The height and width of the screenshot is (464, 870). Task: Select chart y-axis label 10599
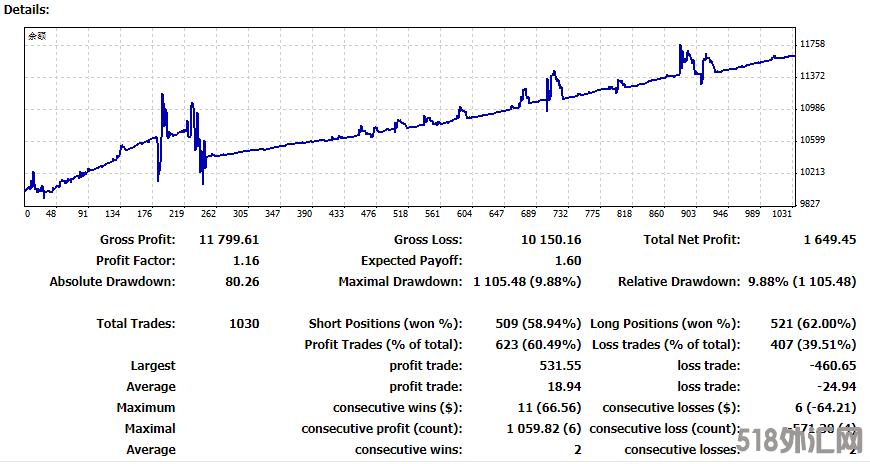812,140
